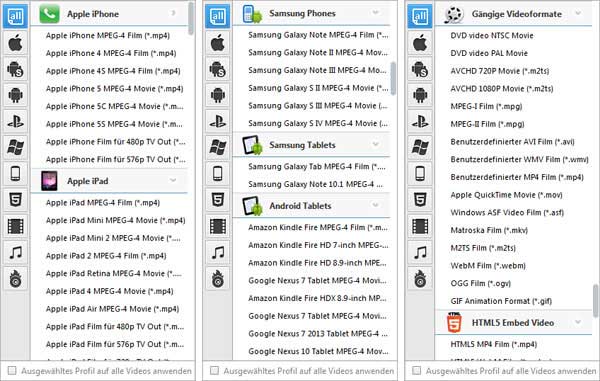Choose the Android robot icon in the Gängige Videoformate panel
Viewport: 600px width, 381px height.
tap(420, 95)
